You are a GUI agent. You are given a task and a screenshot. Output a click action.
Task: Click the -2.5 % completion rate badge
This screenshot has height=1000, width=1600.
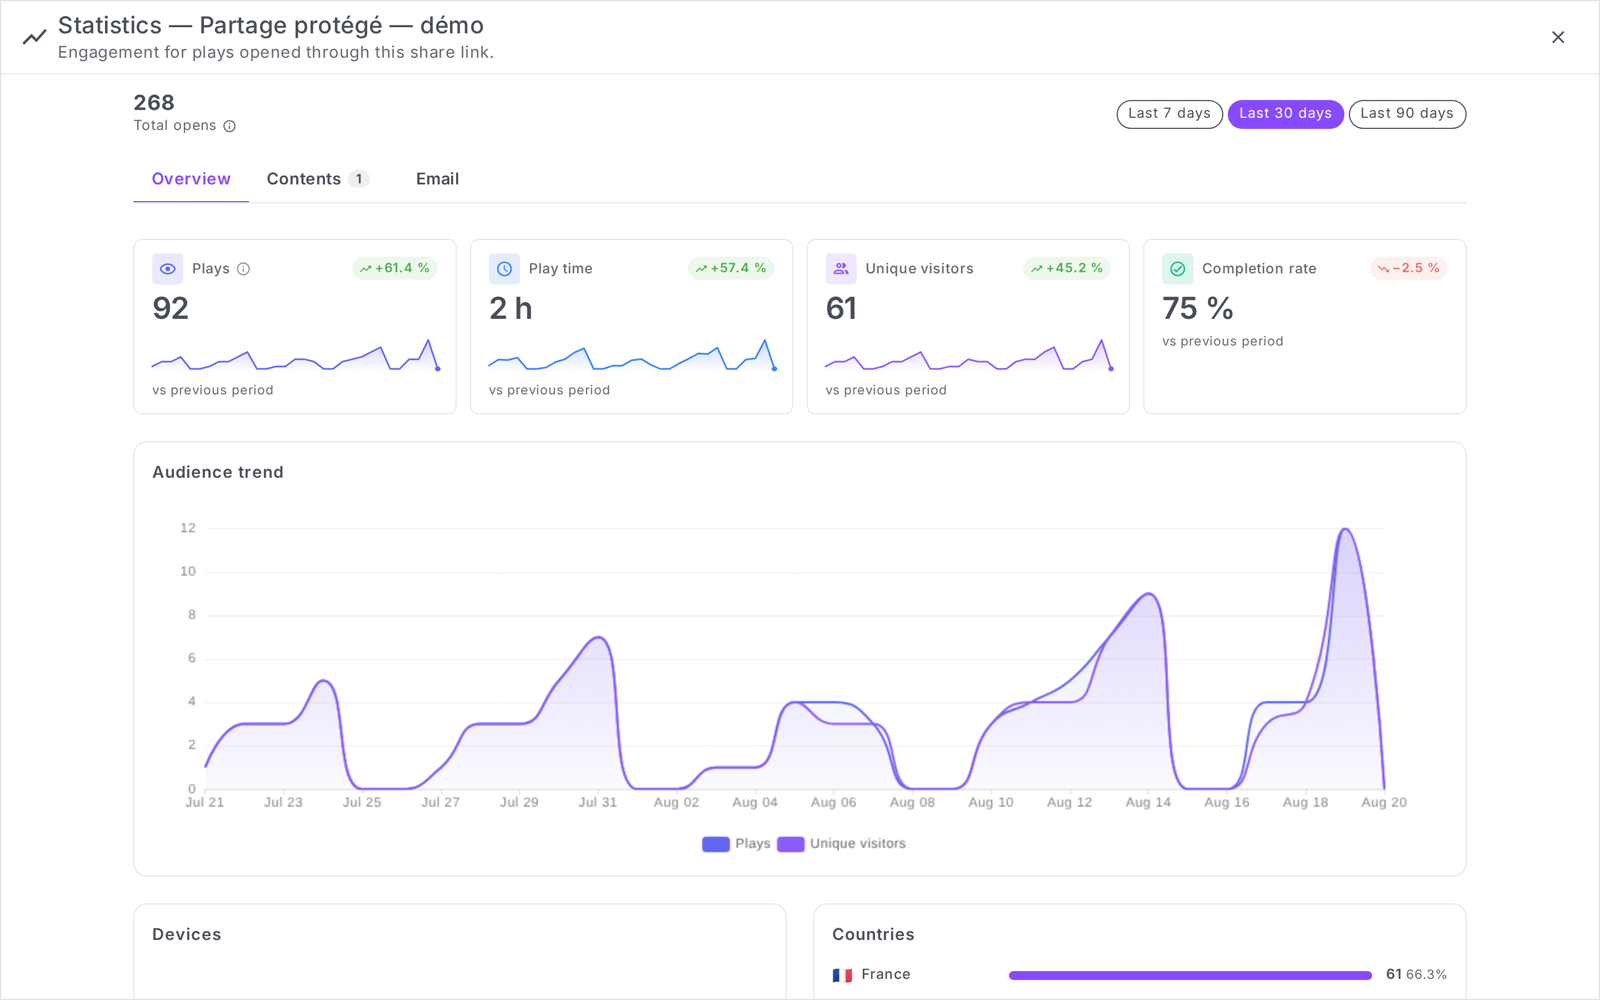point(1408,268)
